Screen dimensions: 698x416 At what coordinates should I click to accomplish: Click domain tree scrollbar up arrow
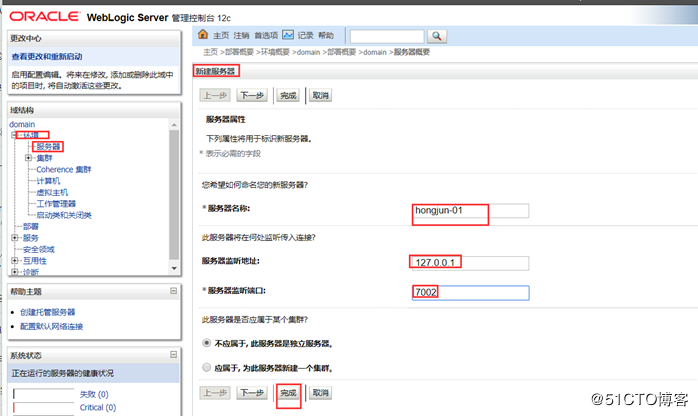174,125
